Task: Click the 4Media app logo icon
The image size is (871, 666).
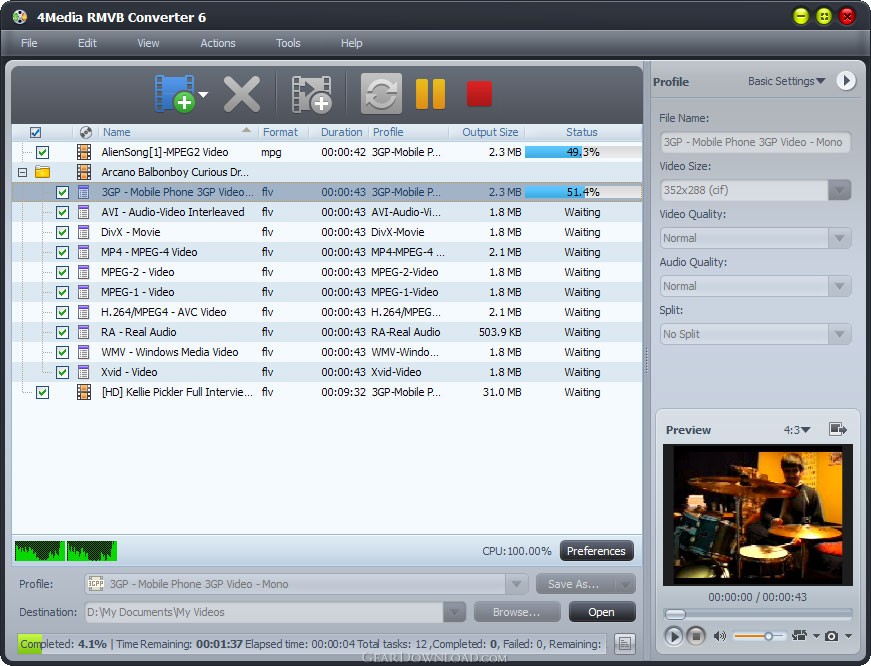Action: click(x=19, y=17)
